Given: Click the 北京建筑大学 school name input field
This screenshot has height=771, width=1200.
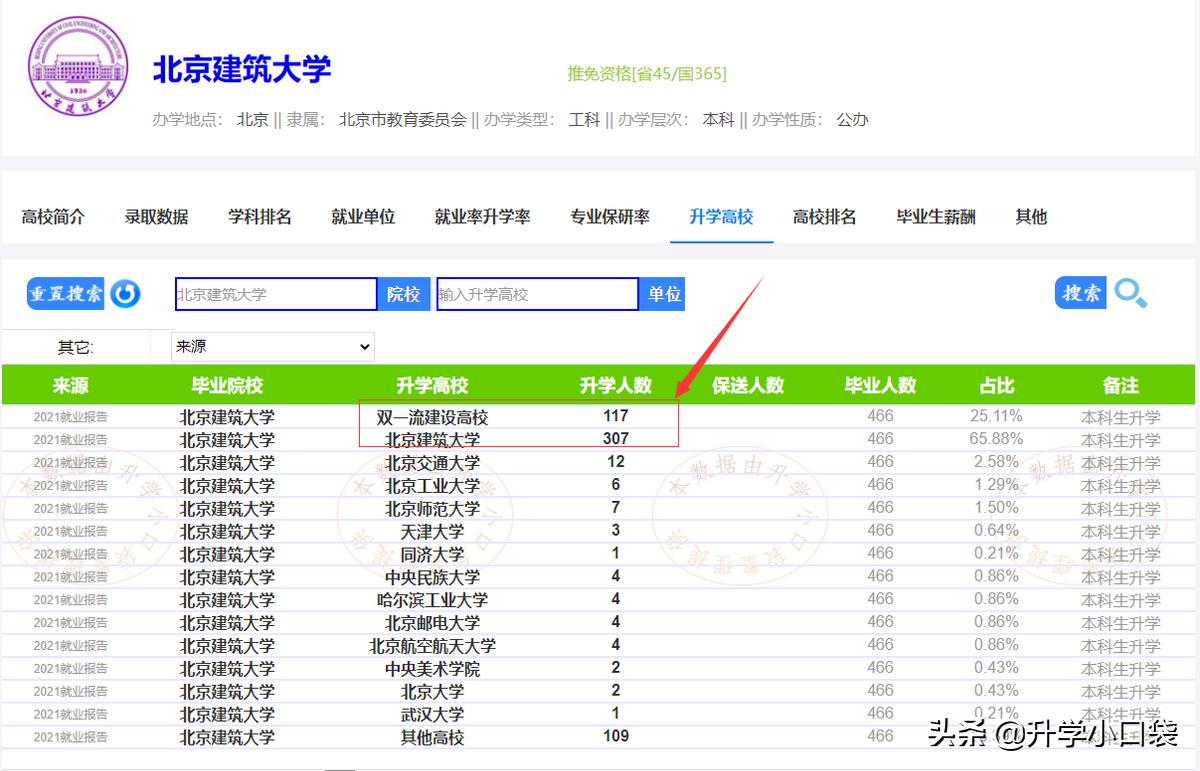Looking at the screenshot, I should coord(275,293).
